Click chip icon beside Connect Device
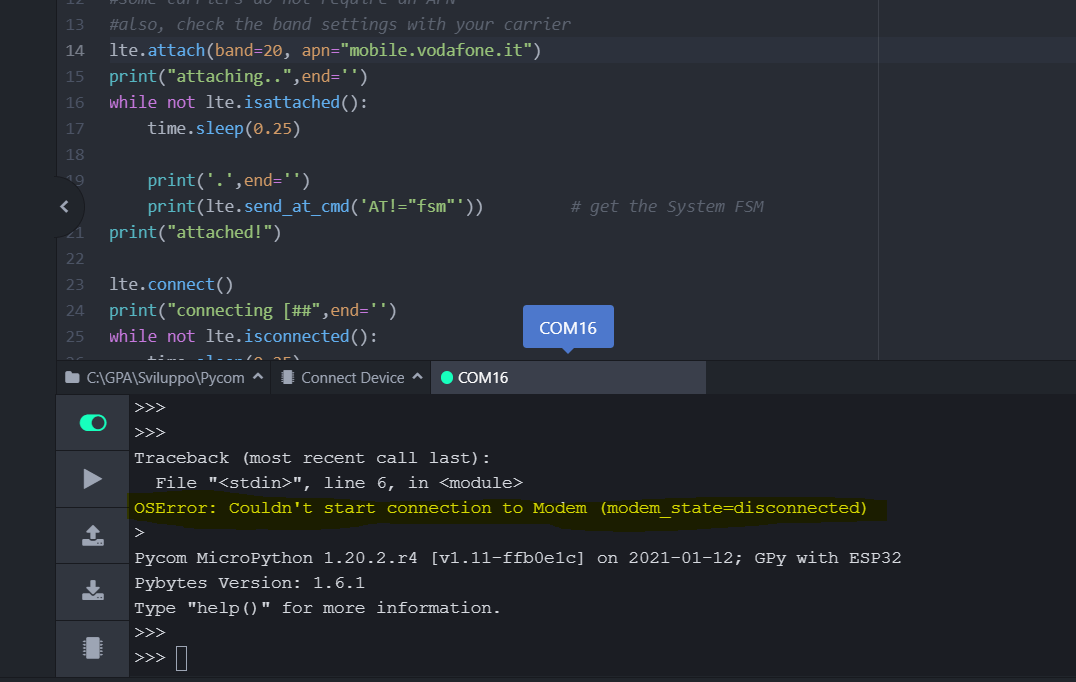Viewport: 1076px width, 682px height. click(288, 377)
